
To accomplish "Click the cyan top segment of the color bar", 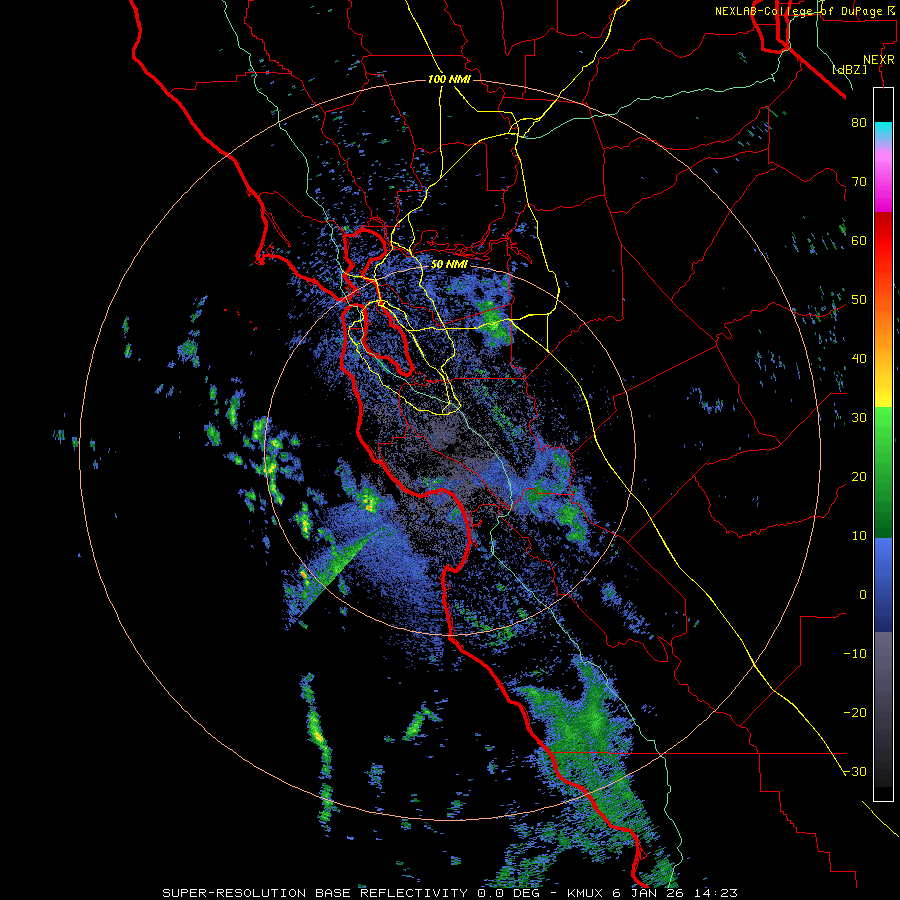I will [883, 131].
